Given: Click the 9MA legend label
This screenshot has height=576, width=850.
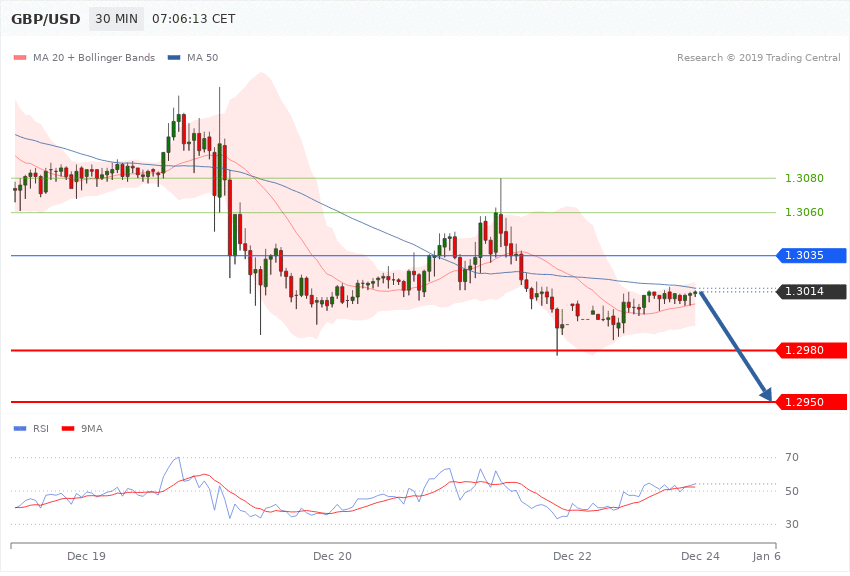Looking at the screenshot, I should click(x=92, y=429).
